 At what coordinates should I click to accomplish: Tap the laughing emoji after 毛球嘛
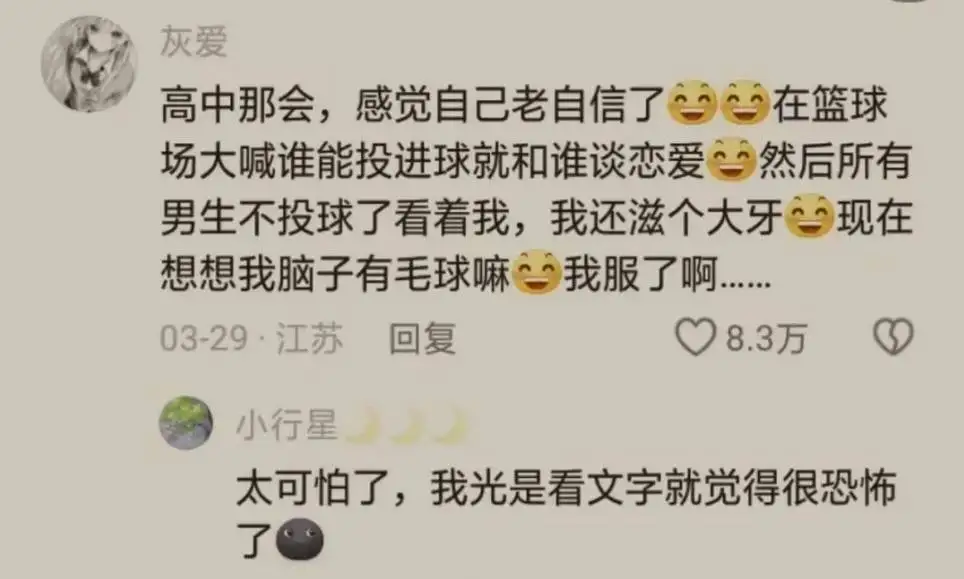tap(537, 272)
